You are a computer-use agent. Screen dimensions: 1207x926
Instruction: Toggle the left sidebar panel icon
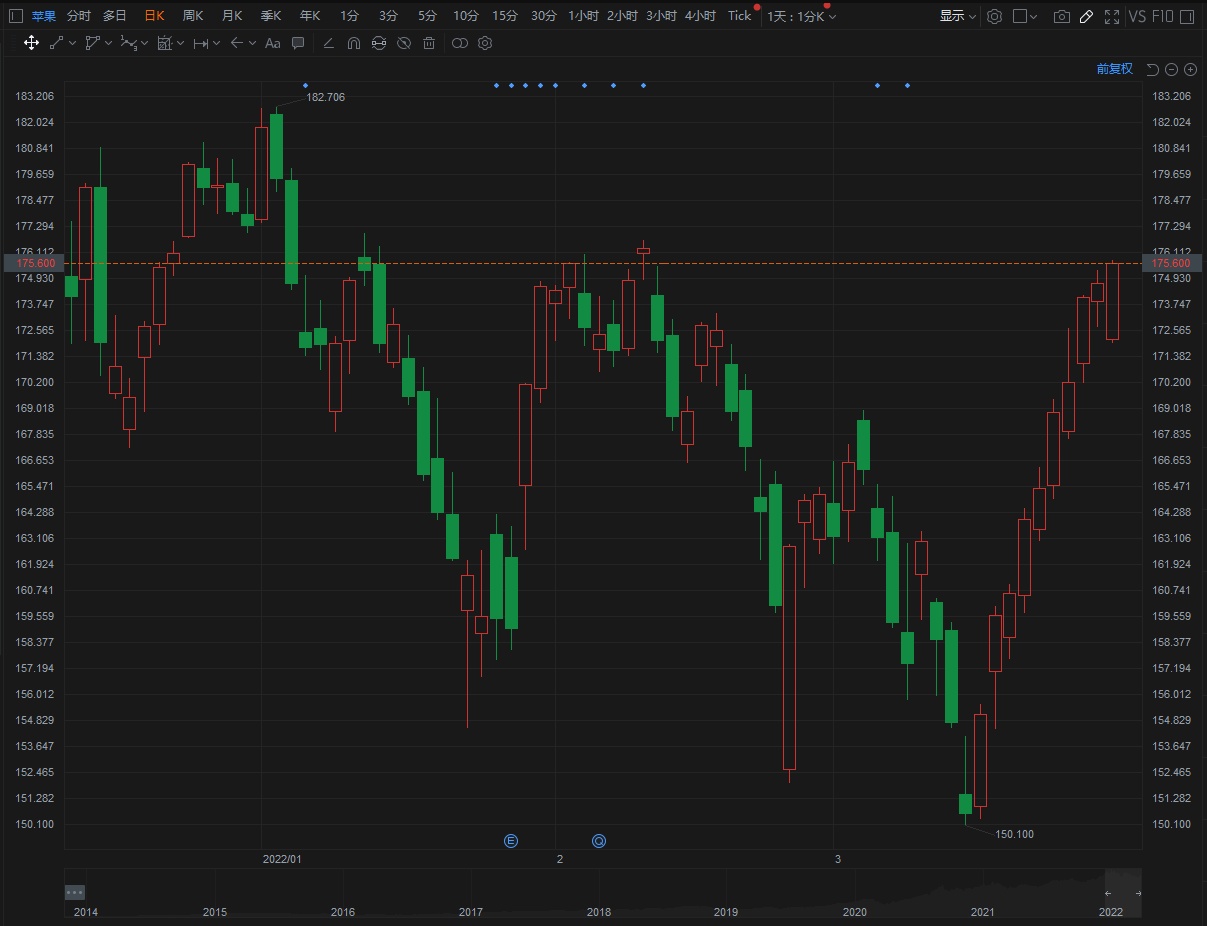click(x=14, y=16)
